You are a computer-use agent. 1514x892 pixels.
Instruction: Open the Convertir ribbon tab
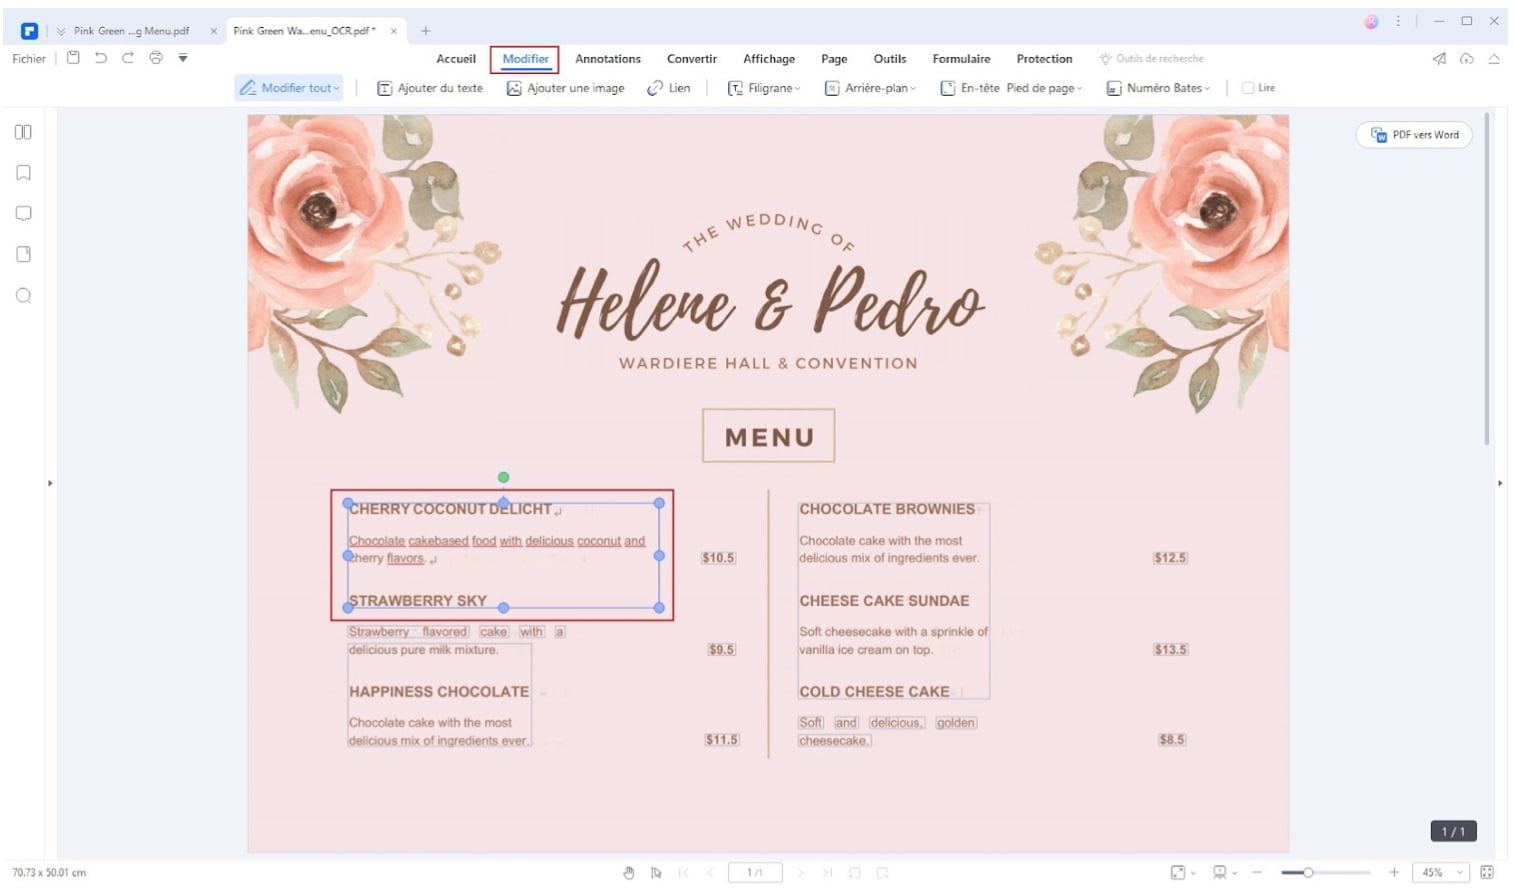691,59
